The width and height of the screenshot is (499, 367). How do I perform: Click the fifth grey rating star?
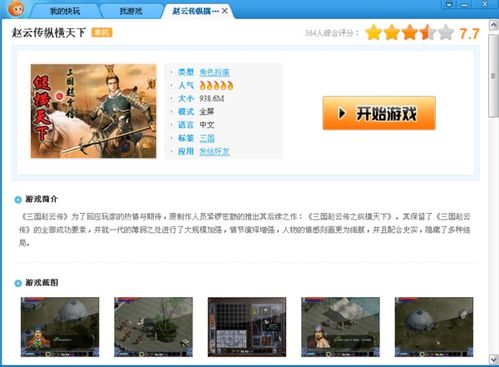(x=446, y=33)
